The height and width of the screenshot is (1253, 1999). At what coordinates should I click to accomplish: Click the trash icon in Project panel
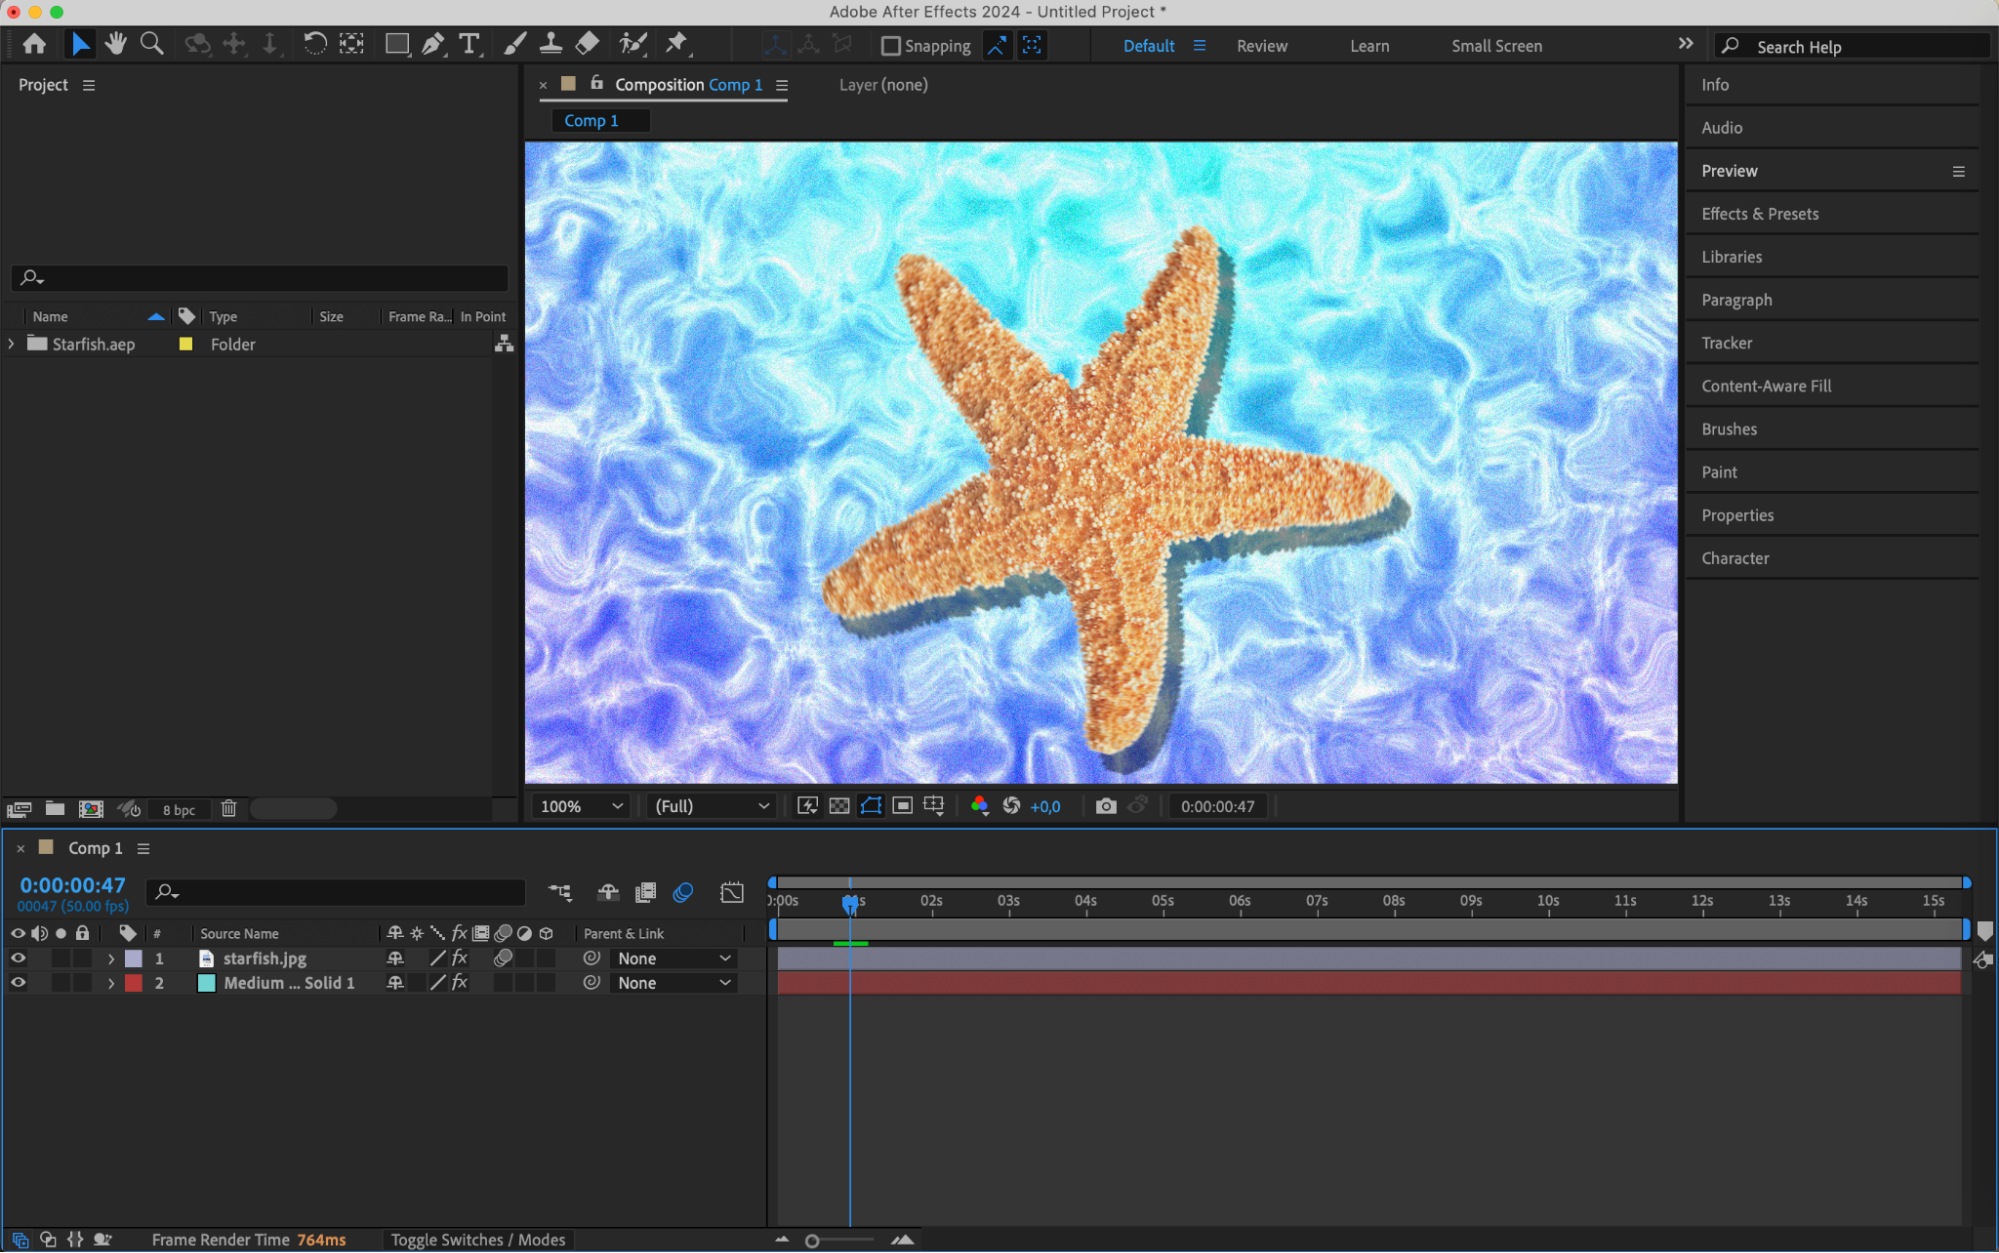(x=229, y=809)
